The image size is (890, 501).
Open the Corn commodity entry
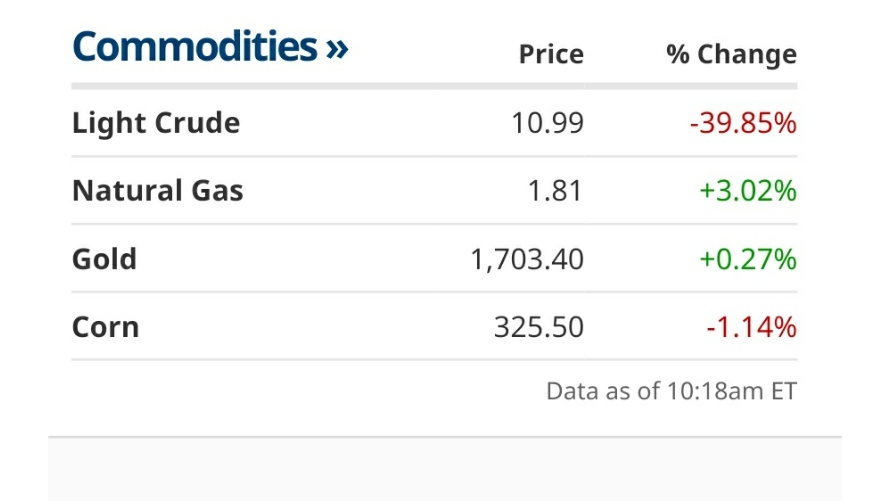[106, 327]
